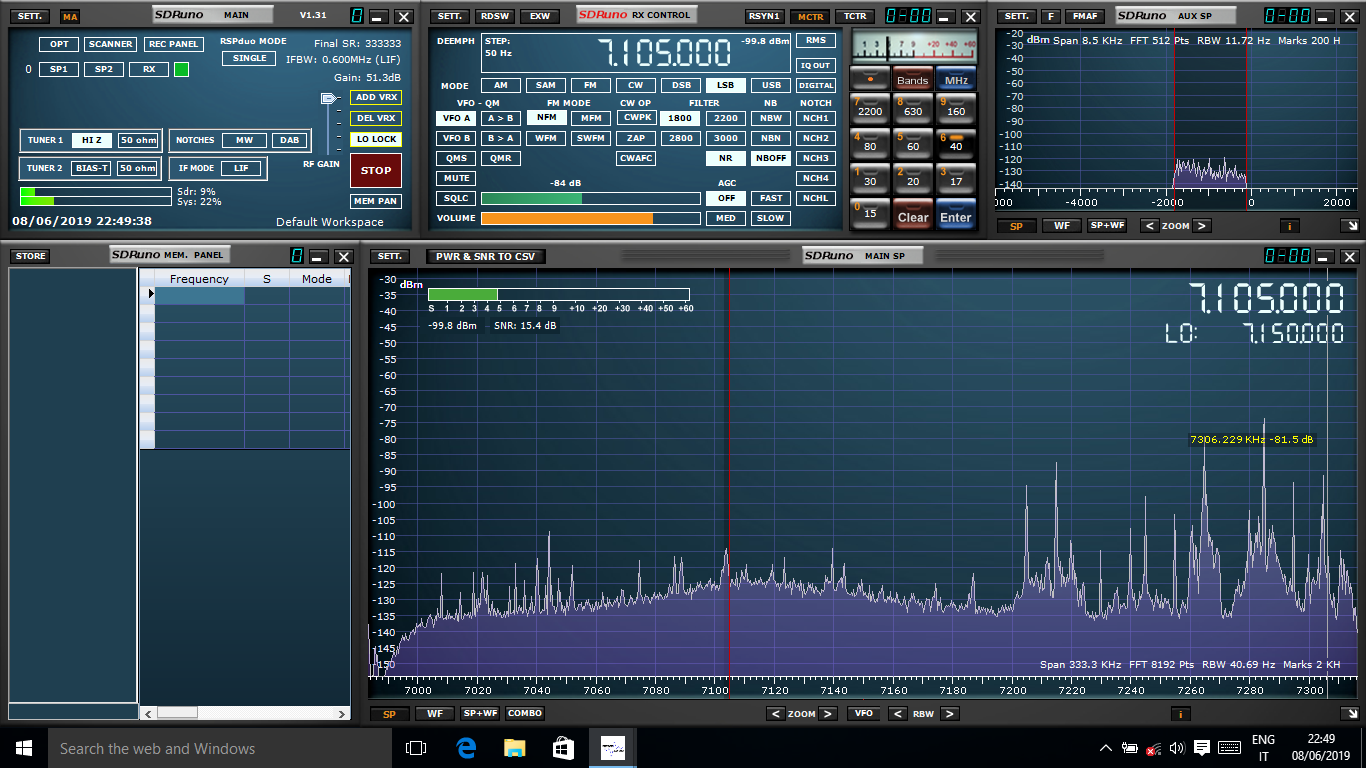Switch AUX SP to the SP+WF view
1366x768 pixels.
point(1107,226)
